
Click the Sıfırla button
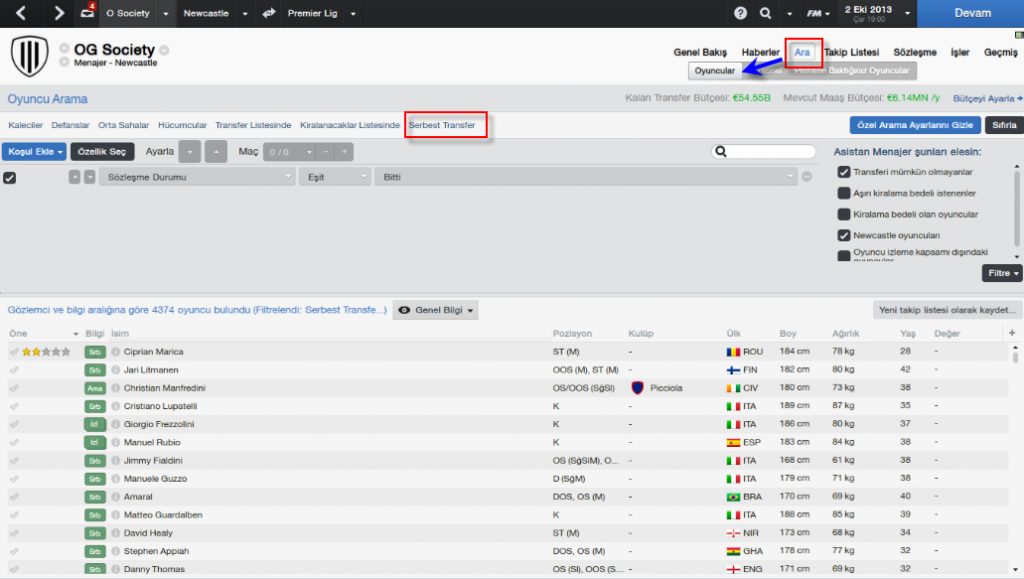(x=1003, y=126)
